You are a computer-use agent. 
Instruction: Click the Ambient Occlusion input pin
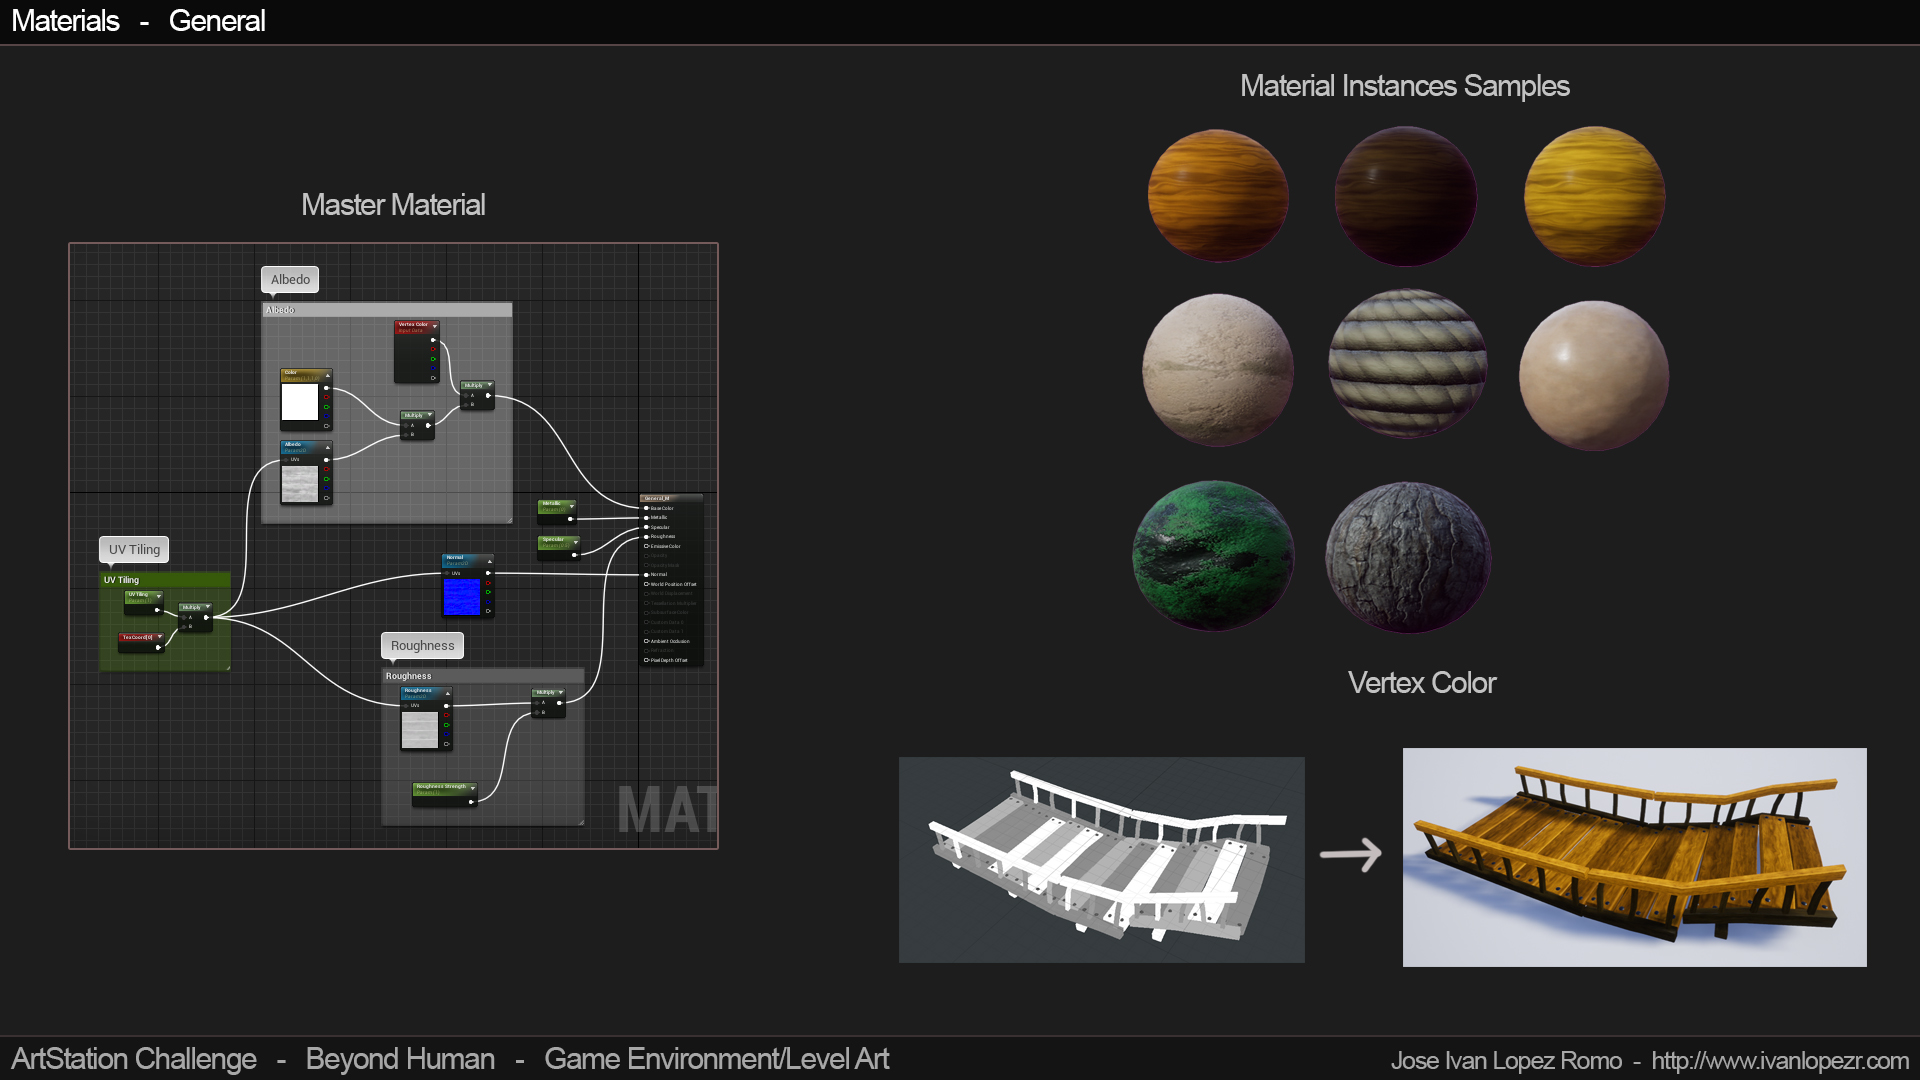(x=646, y=641)
